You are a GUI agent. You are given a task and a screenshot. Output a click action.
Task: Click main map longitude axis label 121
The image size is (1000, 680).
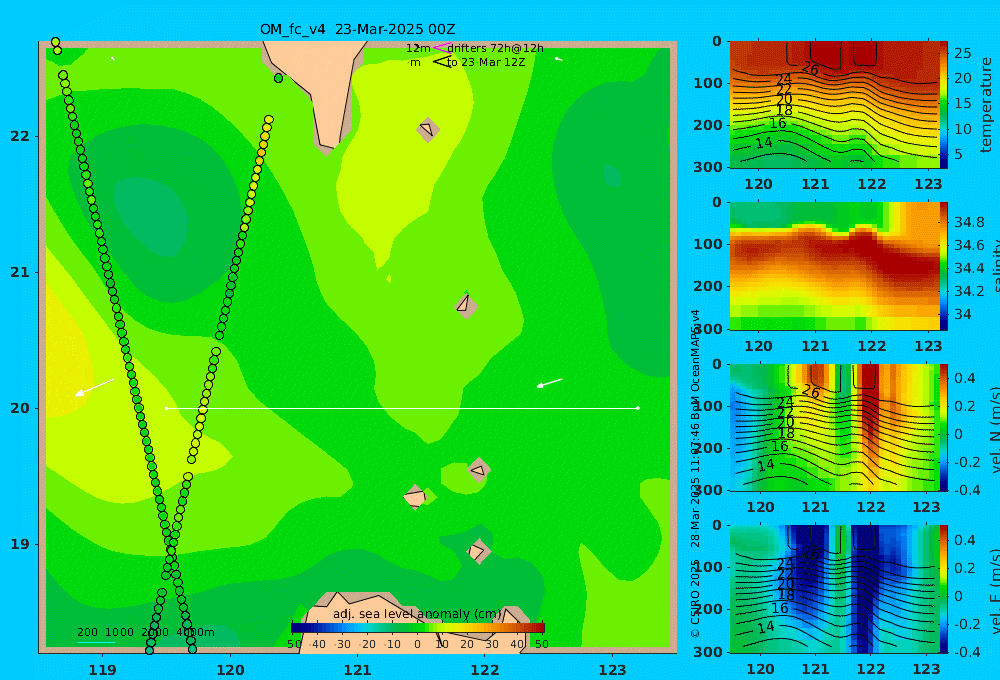click(x=357, y=670)
